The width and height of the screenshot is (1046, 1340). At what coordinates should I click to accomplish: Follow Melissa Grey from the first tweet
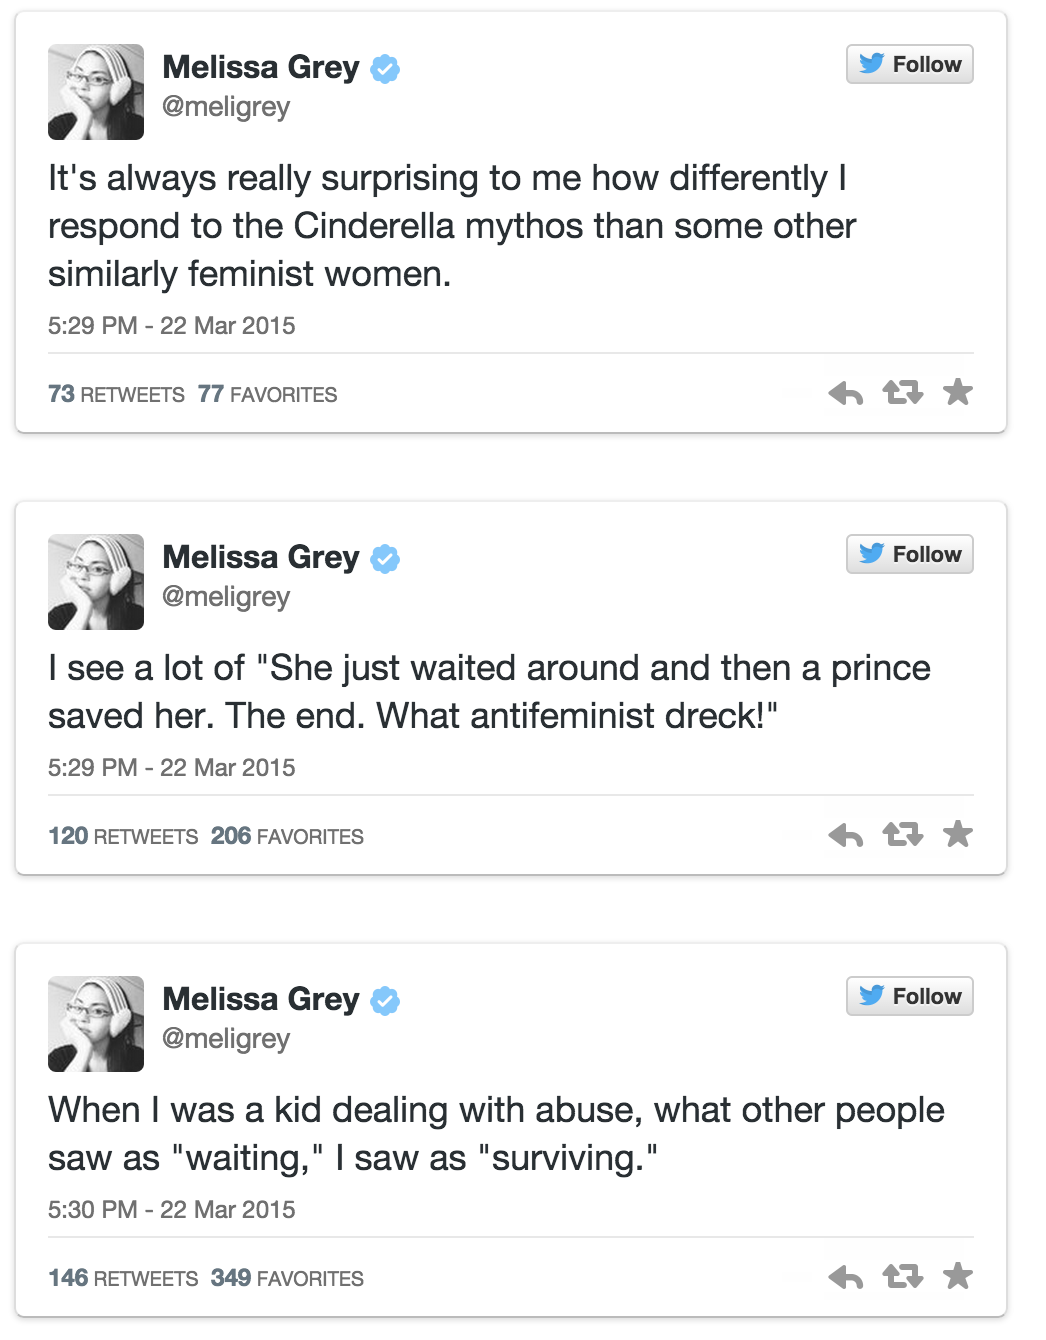[x=909, y=65]
